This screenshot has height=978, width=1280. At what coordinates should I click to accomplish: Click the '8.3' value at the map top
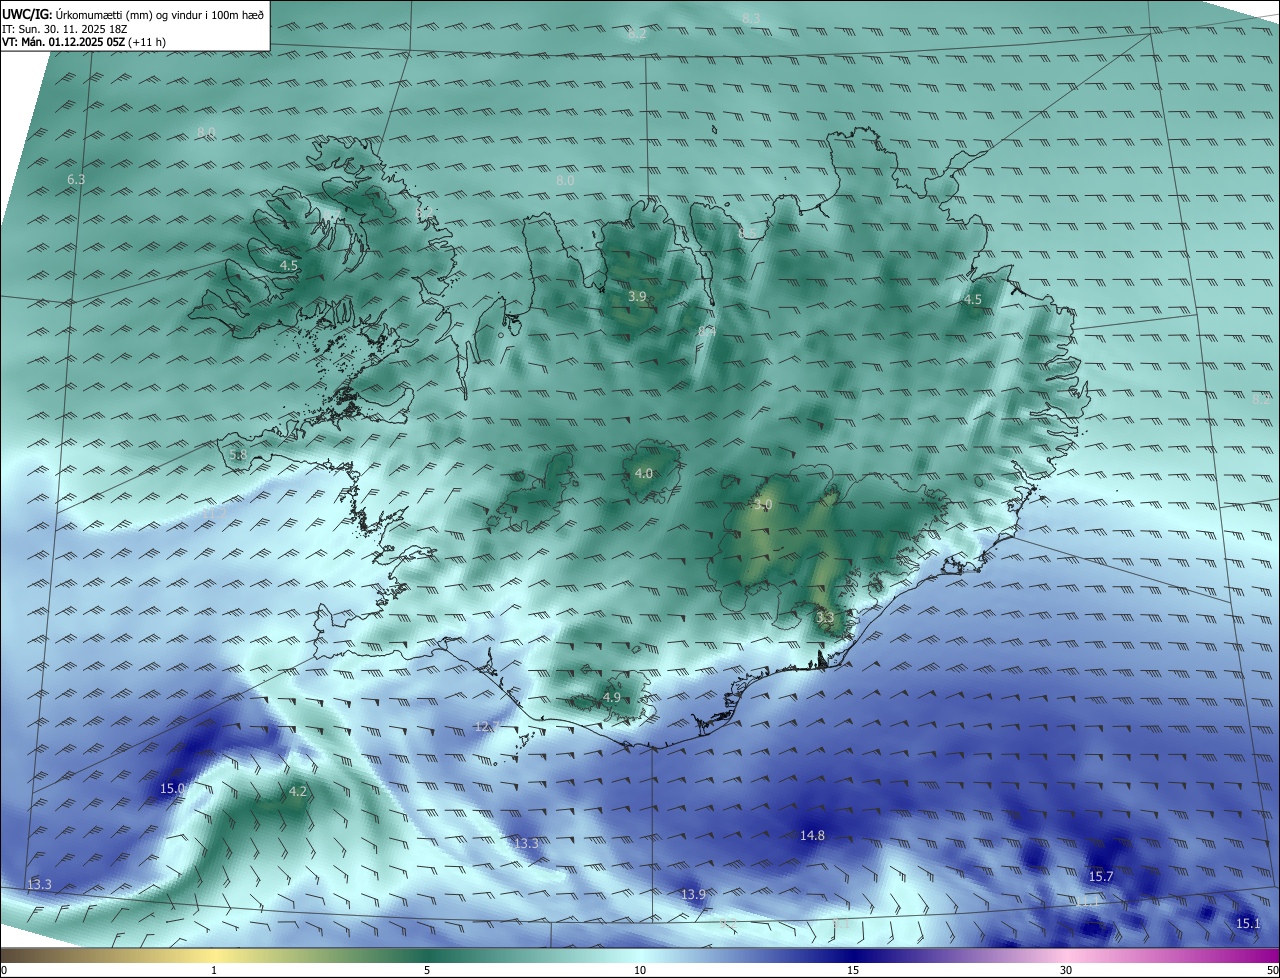coord(751,18)
